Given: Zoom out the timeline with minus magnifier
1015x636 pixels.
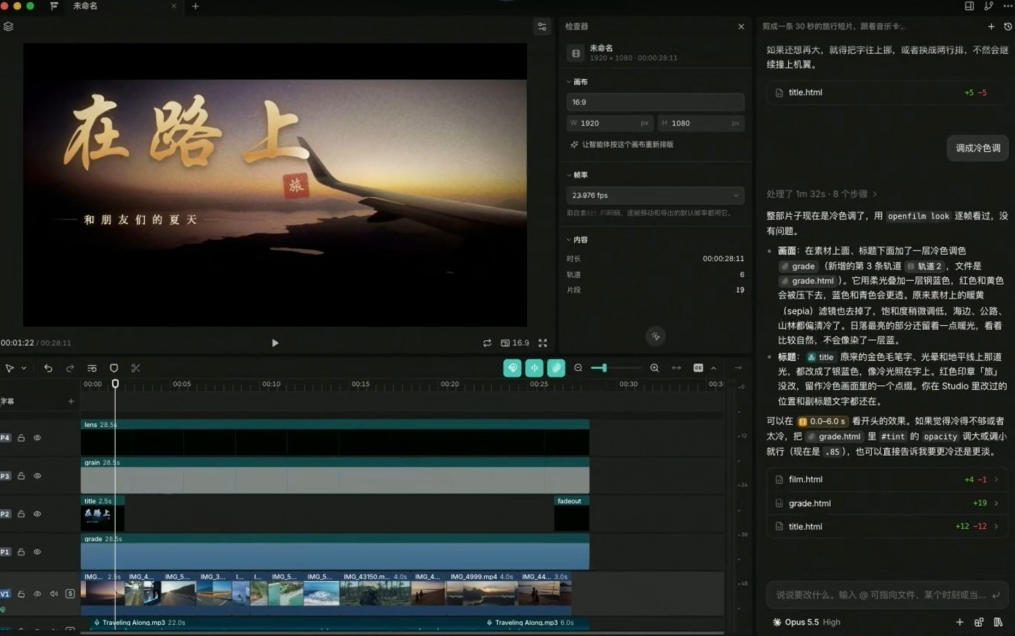Looking at the screenshot, I should [x=578, y=367].
